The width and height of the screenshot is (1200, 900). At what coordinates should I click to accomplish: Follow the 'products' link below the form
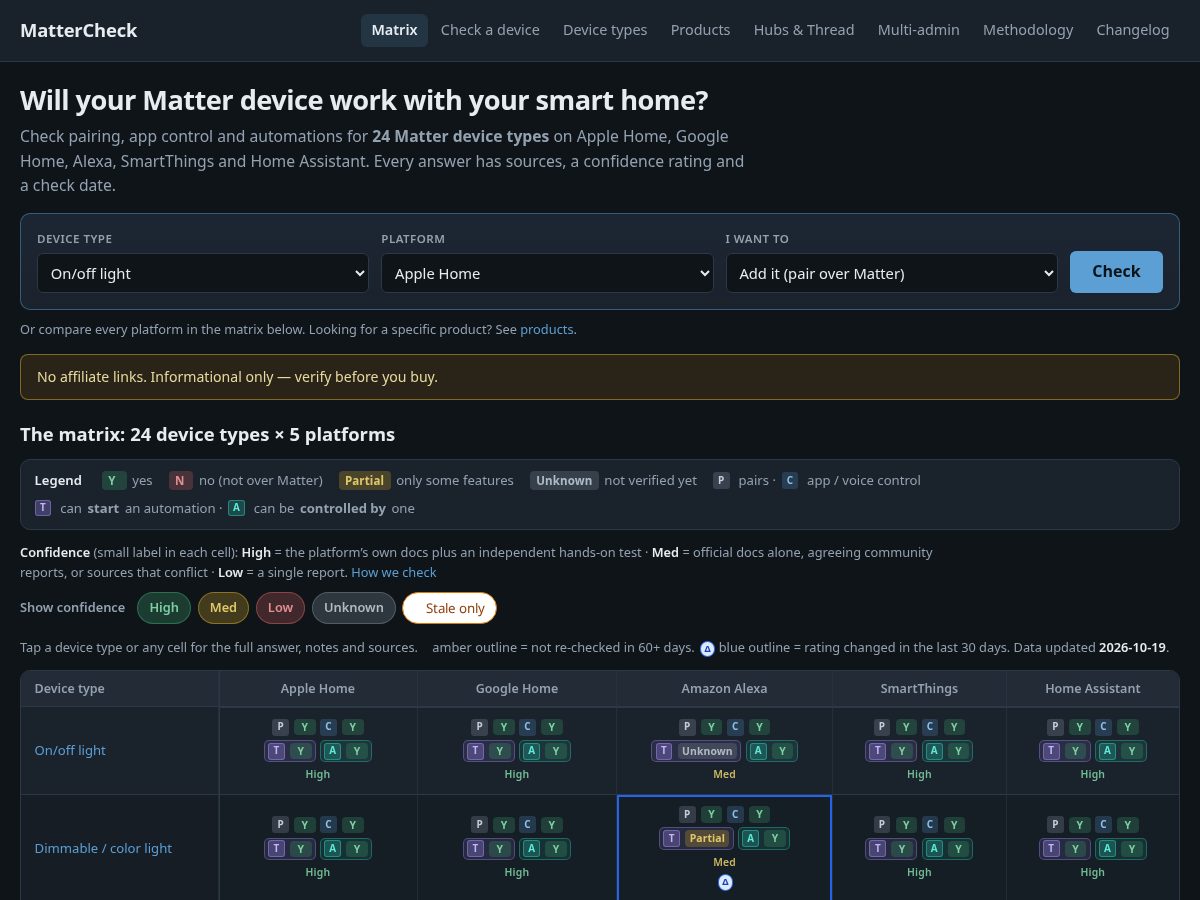(x=546, y=329)
